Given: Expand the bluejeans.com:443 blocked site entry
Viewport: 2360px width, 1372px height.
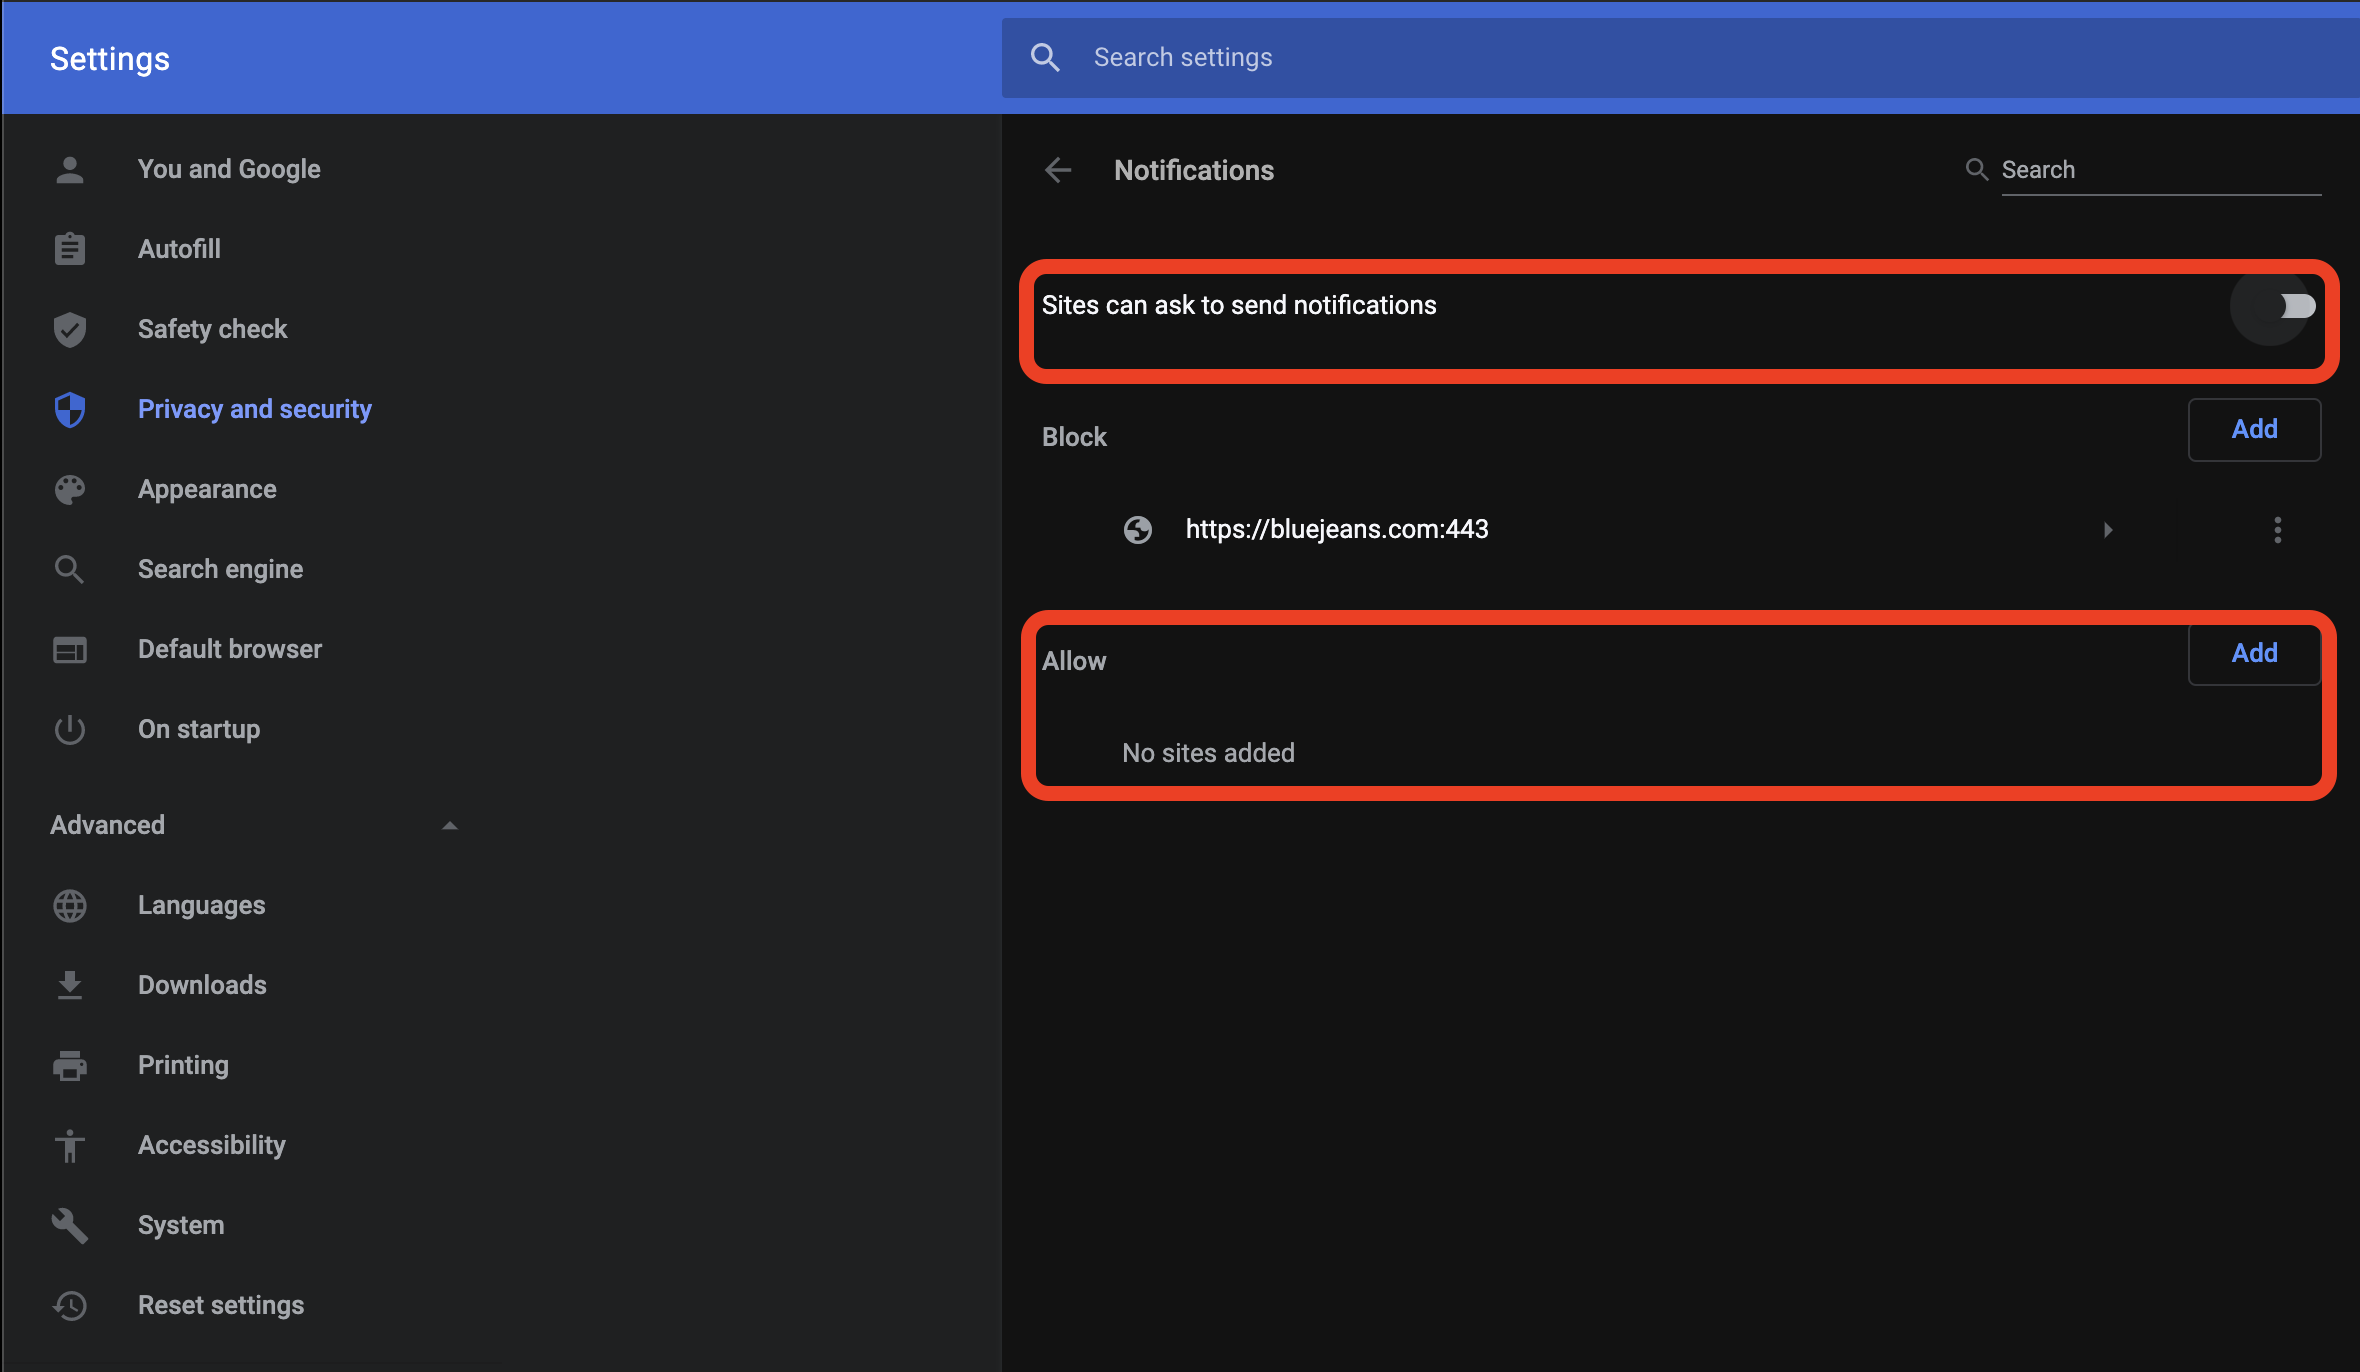Looking at the screenshot, I should tap(2108, 529).
